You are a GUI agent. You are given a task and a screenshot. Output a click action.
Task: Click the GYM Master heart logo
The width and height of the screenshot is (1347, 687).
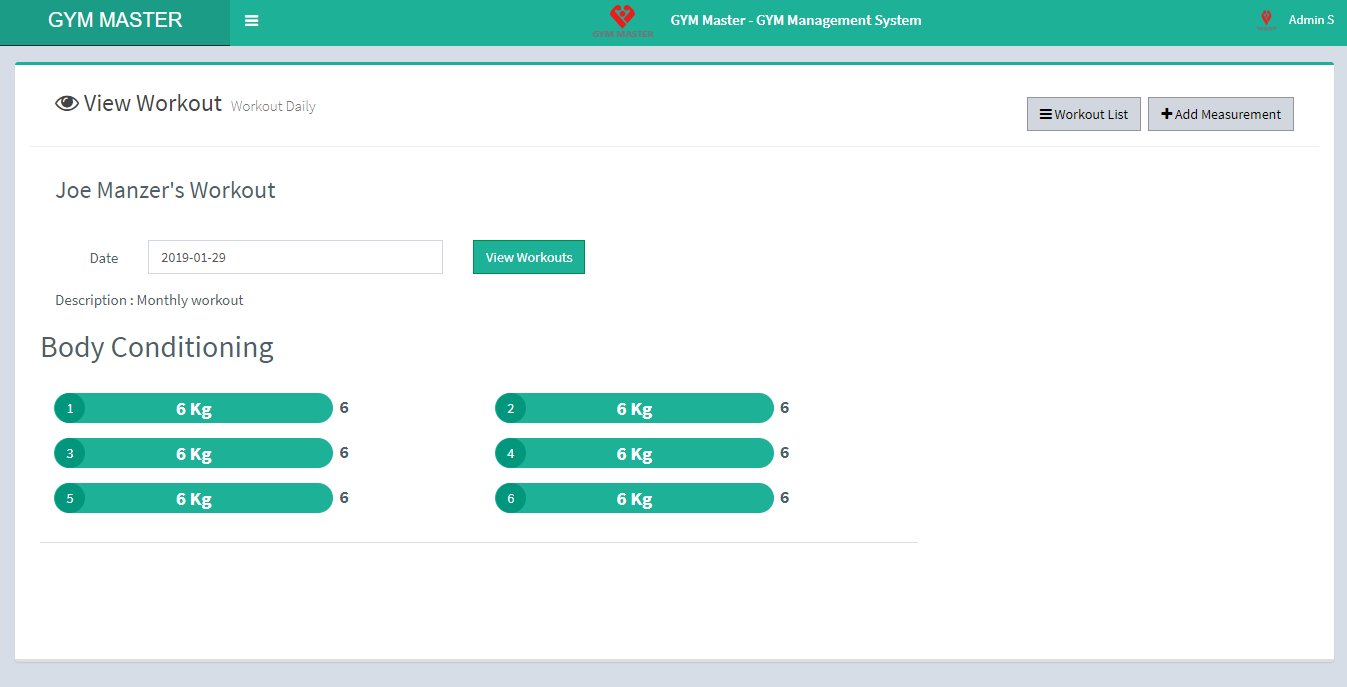pyautogui.click(x=622, y=20)
